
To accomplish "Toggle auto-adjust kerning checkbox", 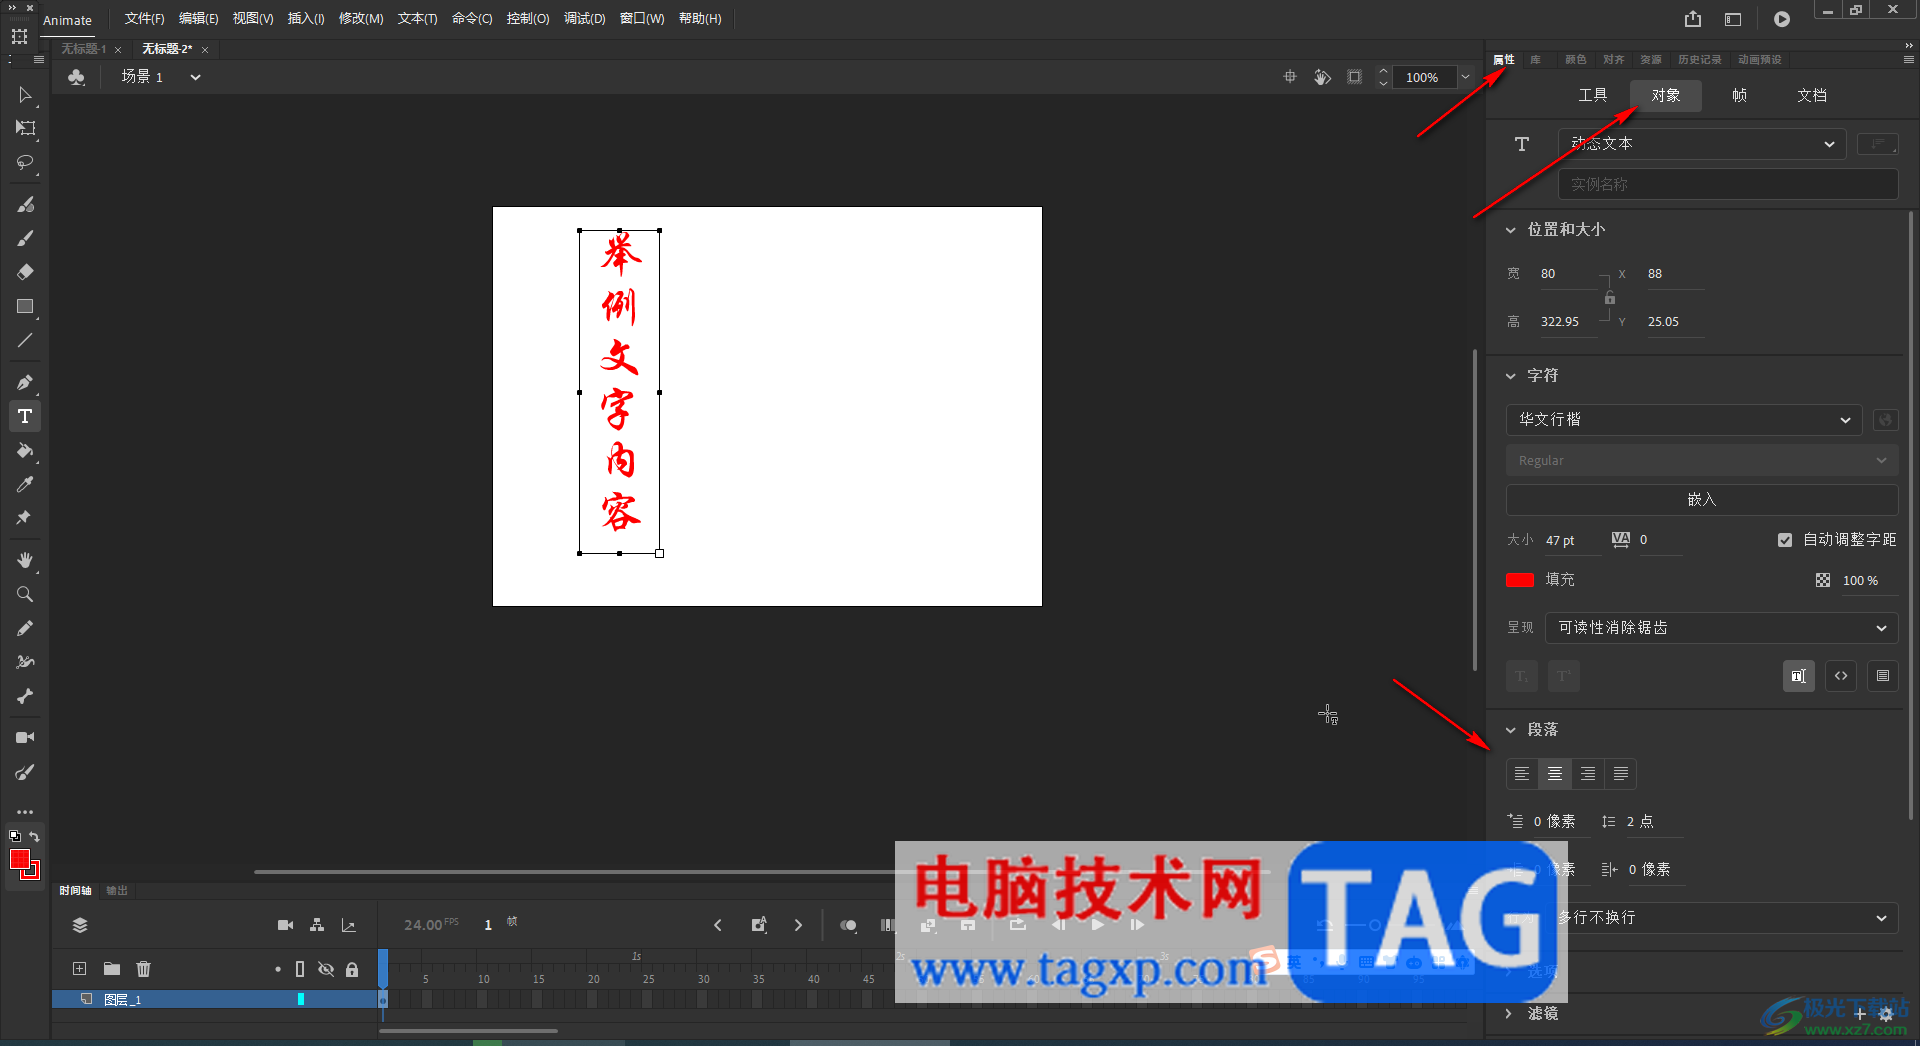I will [x=1785, y=540].
